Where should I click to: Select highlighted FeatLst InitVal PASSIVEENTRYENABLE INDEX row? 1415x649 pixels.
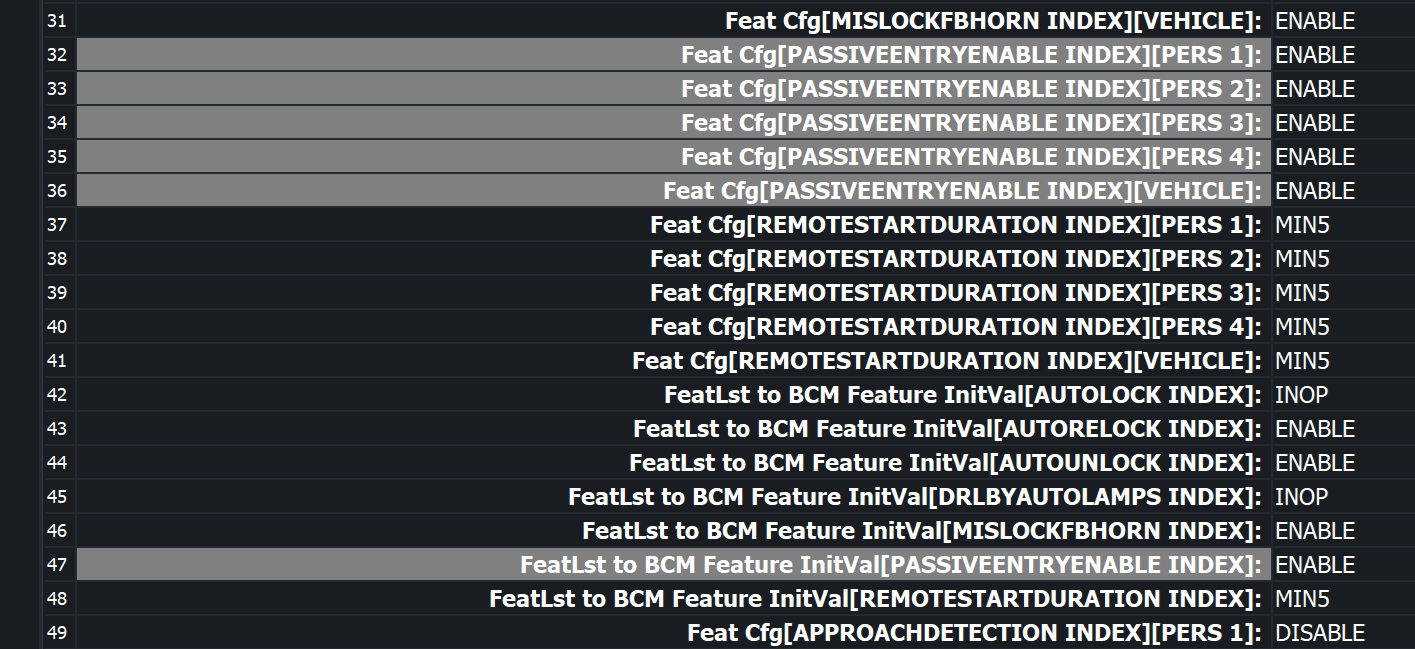point(890,565)
